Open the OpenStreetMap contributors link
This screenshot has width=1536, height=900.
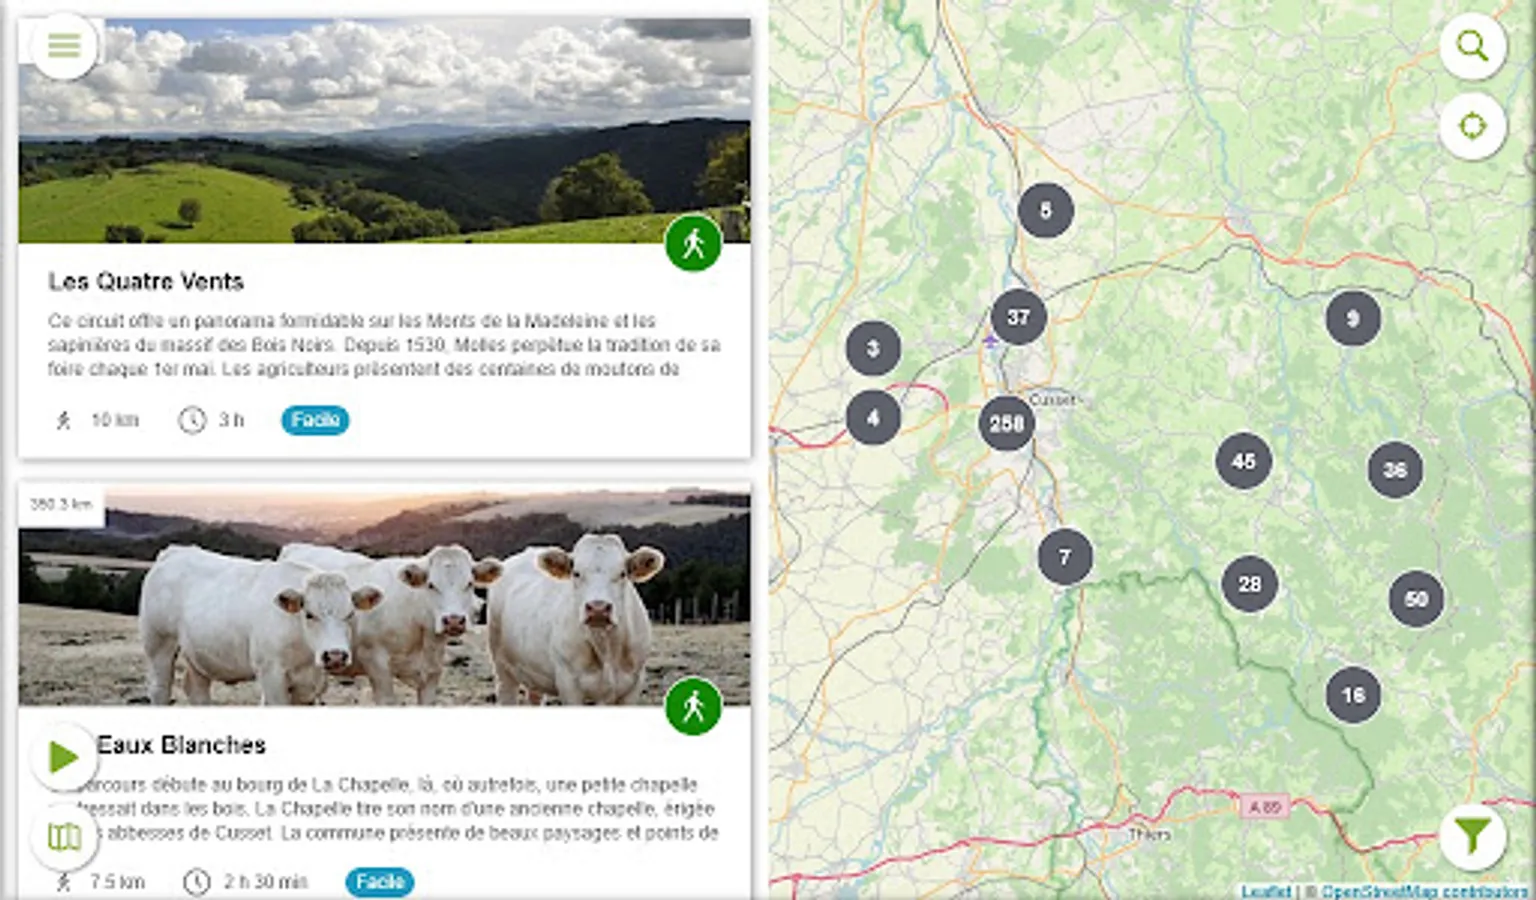coord(1424,891)
